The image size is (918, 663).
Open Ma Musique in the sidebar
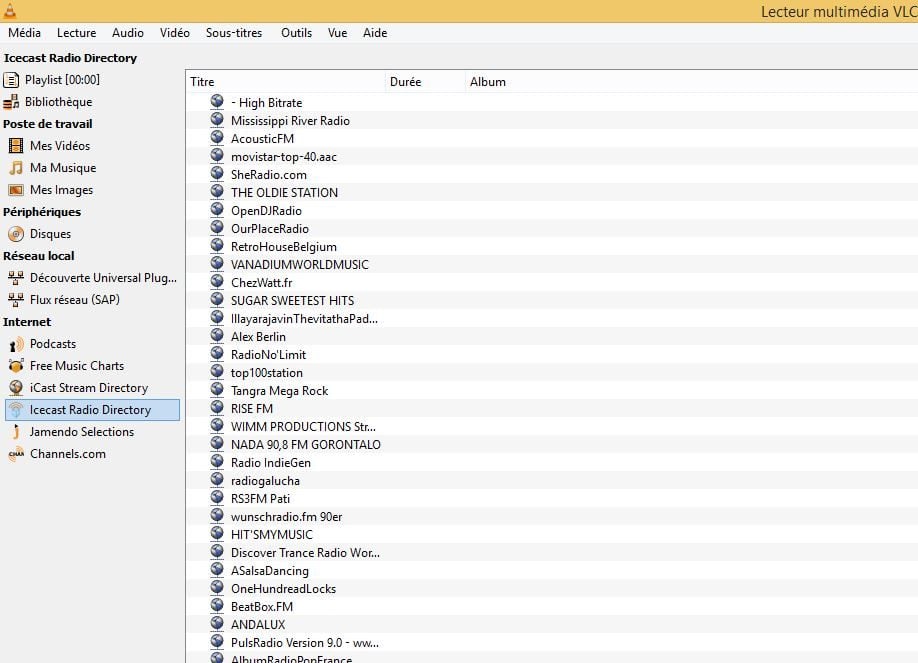[63, 168]
